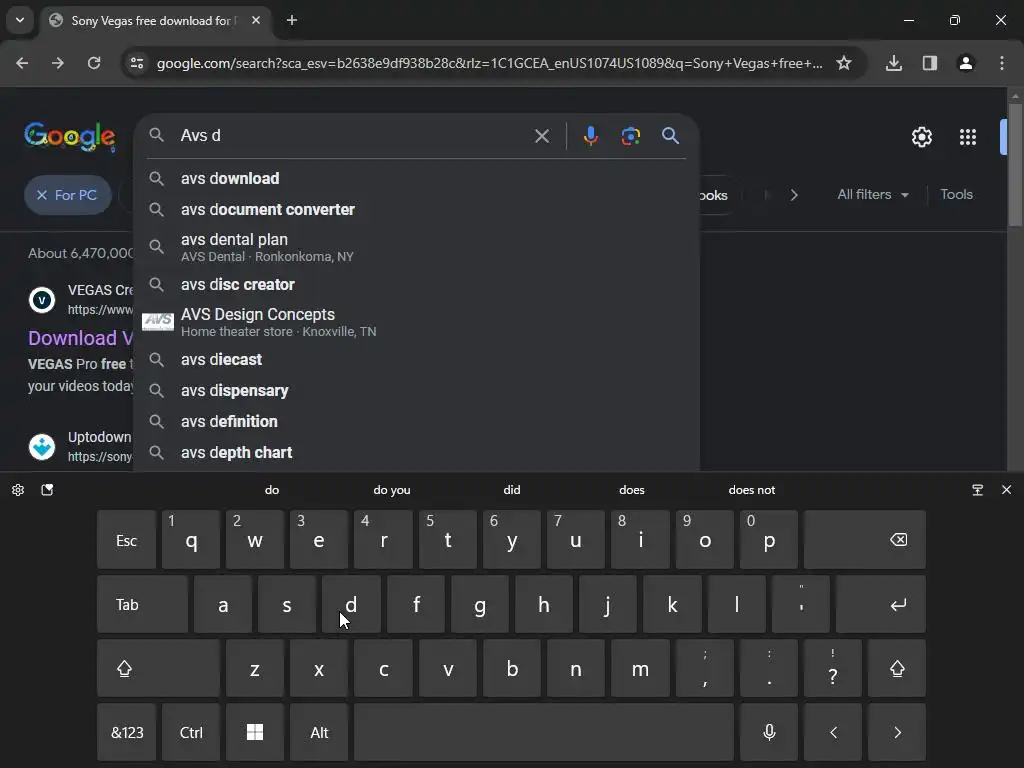Select suggestion avs disc creator
1024x768 pixels.
[x=417, y=285]
